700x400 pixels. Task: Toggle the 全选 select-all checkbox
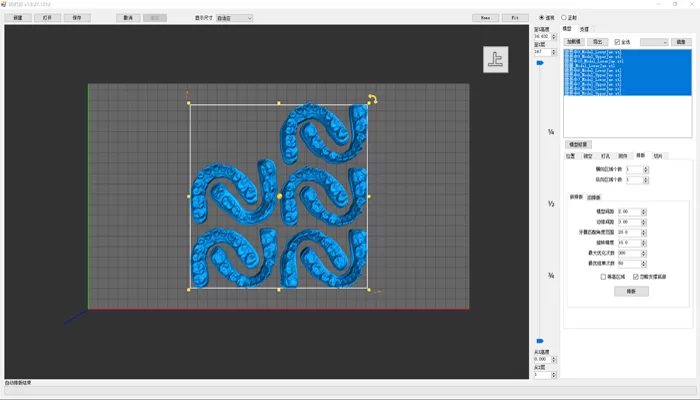[616, 42]
